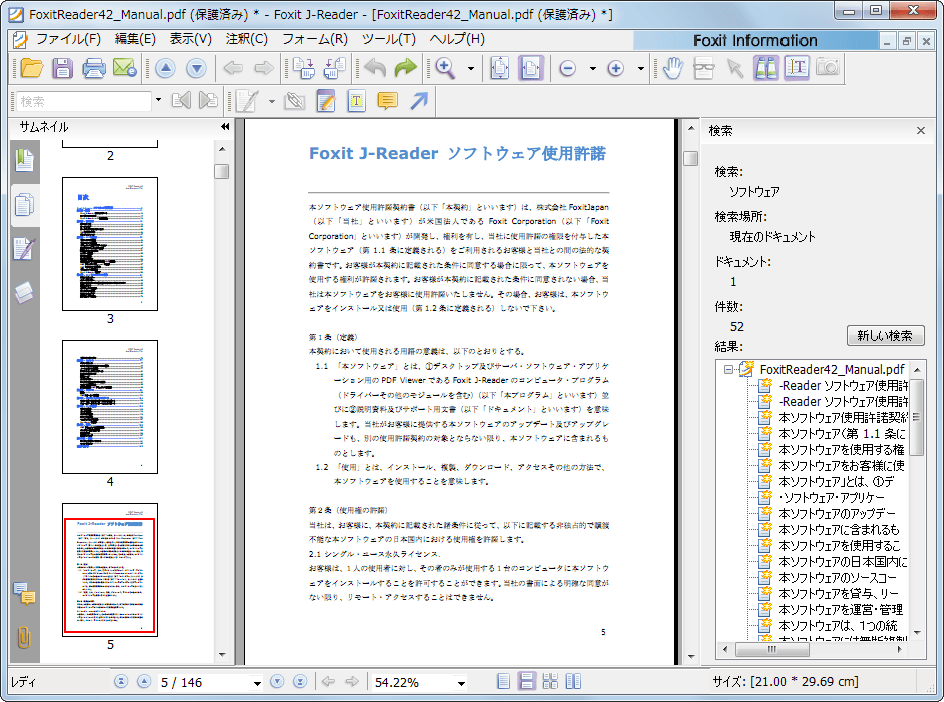Open the Comments side panel
This screenshot has width=944, height=702.
click(25, 593)
